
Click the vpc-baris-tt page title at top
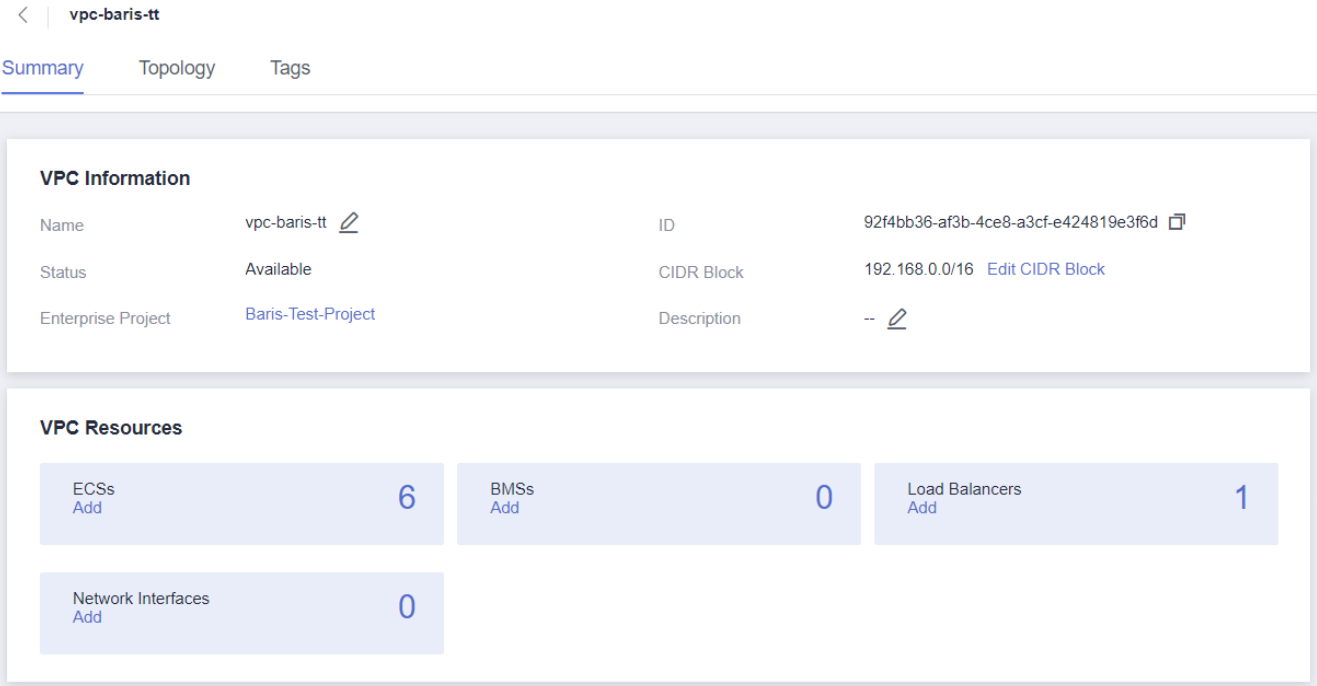tap(114, 15)
